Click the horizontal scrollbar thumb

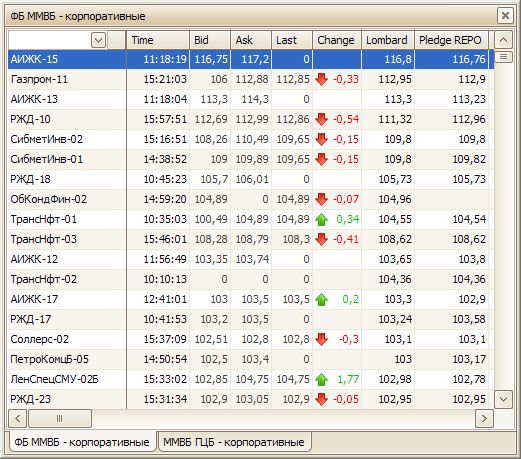pos(60,418)
